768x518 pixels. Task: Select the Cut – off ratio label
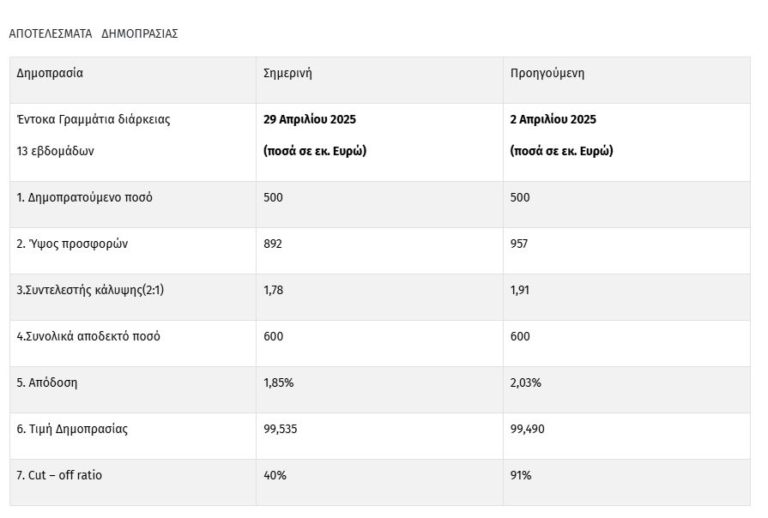pos(59,475)
